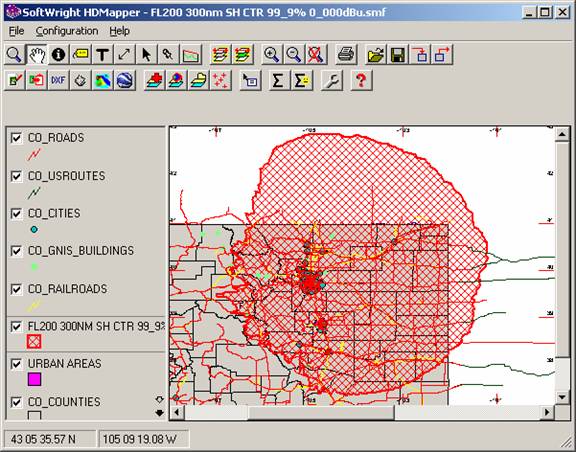The height and width of the screenshot is (452, 576).
Task: Open help with red question mark
Action: point(361,80)
